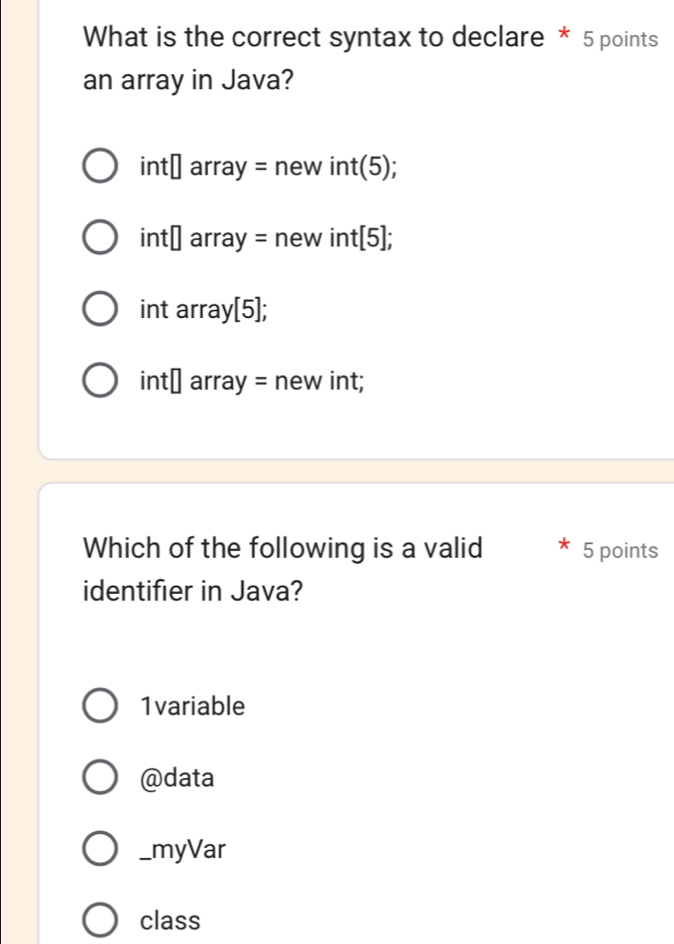
Task: Select the radio circle beside '1variable'
Action: 100,706
